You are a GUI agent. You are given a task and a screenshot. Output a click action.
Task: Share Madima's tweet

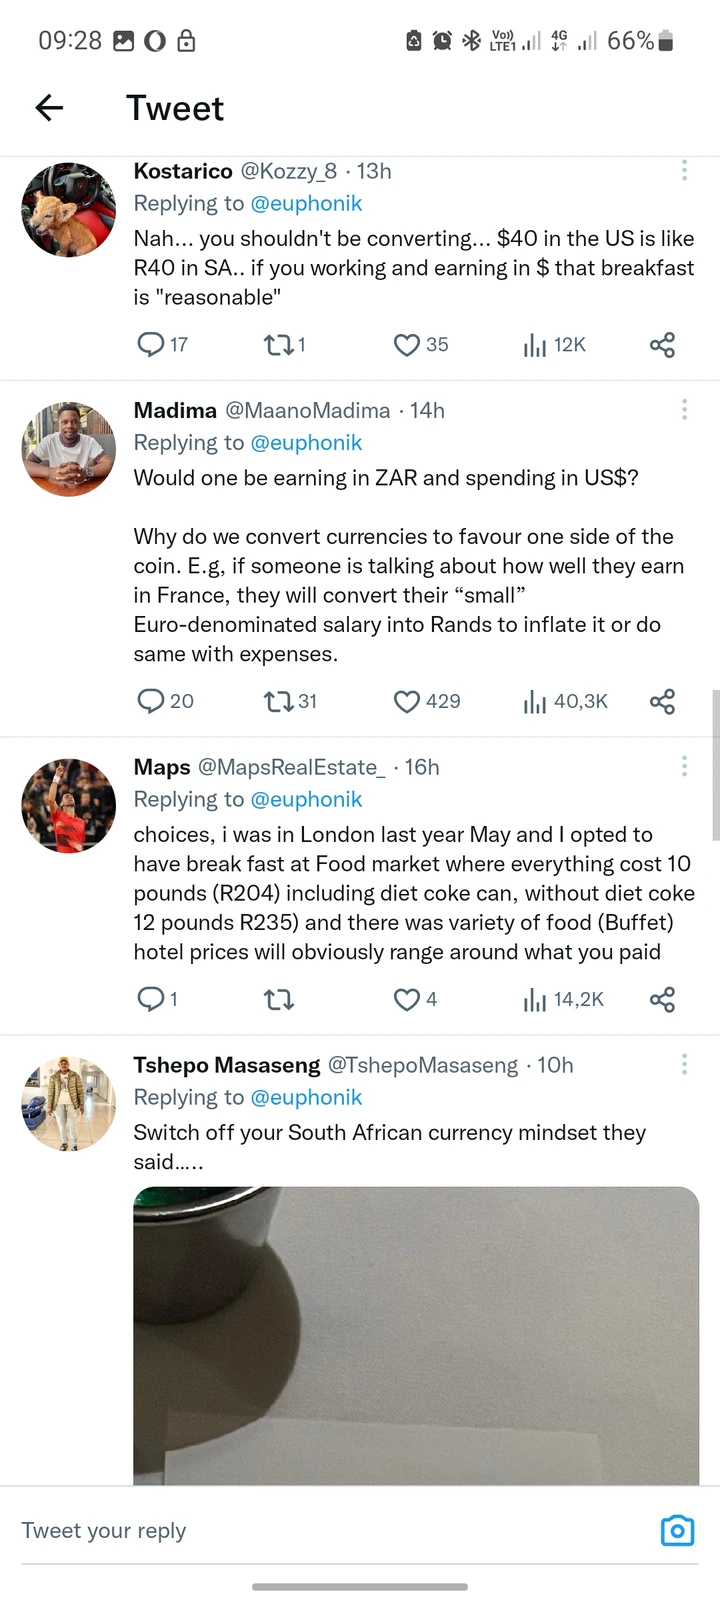pos(662,701)
